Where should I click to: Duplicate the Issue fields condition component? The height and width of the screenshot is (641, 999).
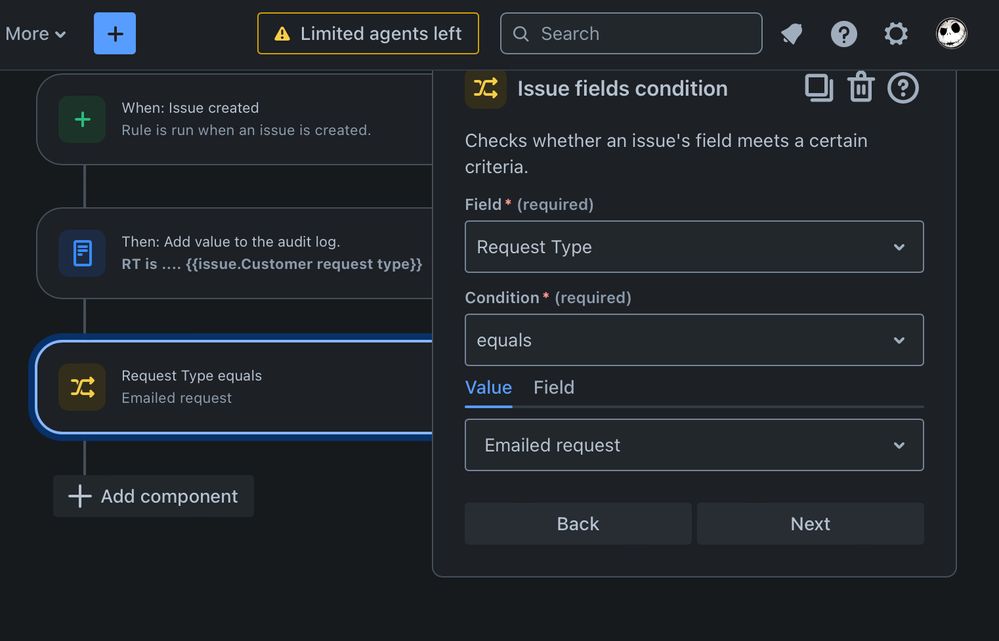coord(819,88)
